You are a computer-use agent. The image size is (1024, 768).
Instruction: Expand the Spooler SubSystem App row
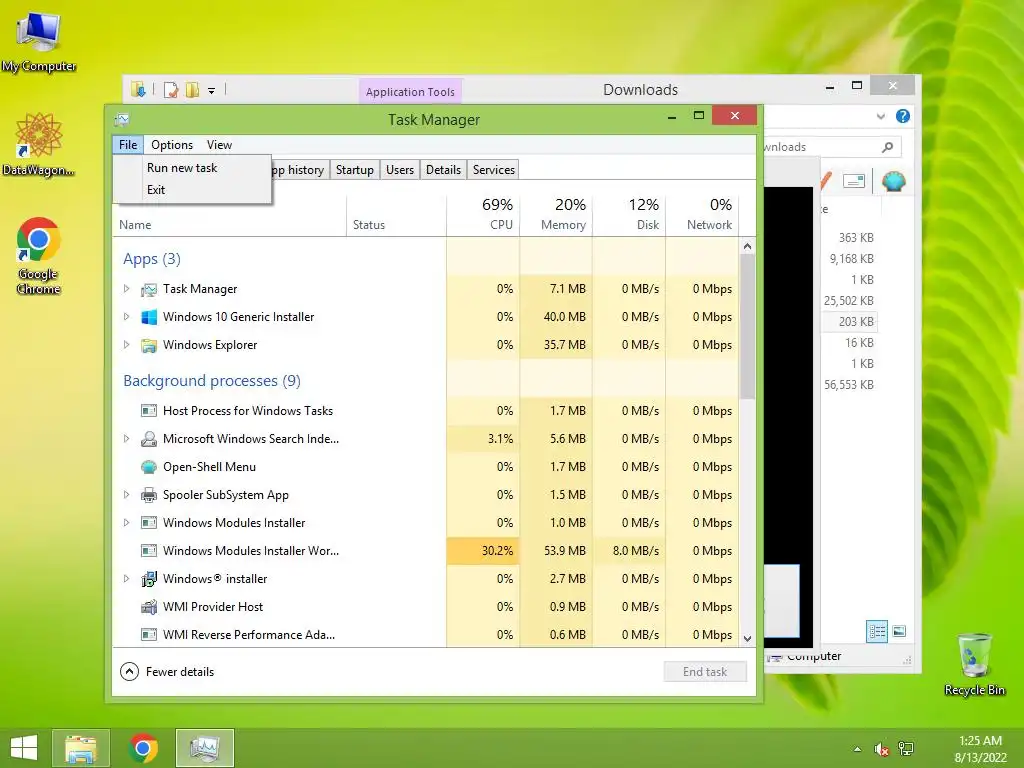tap(127, 495)
